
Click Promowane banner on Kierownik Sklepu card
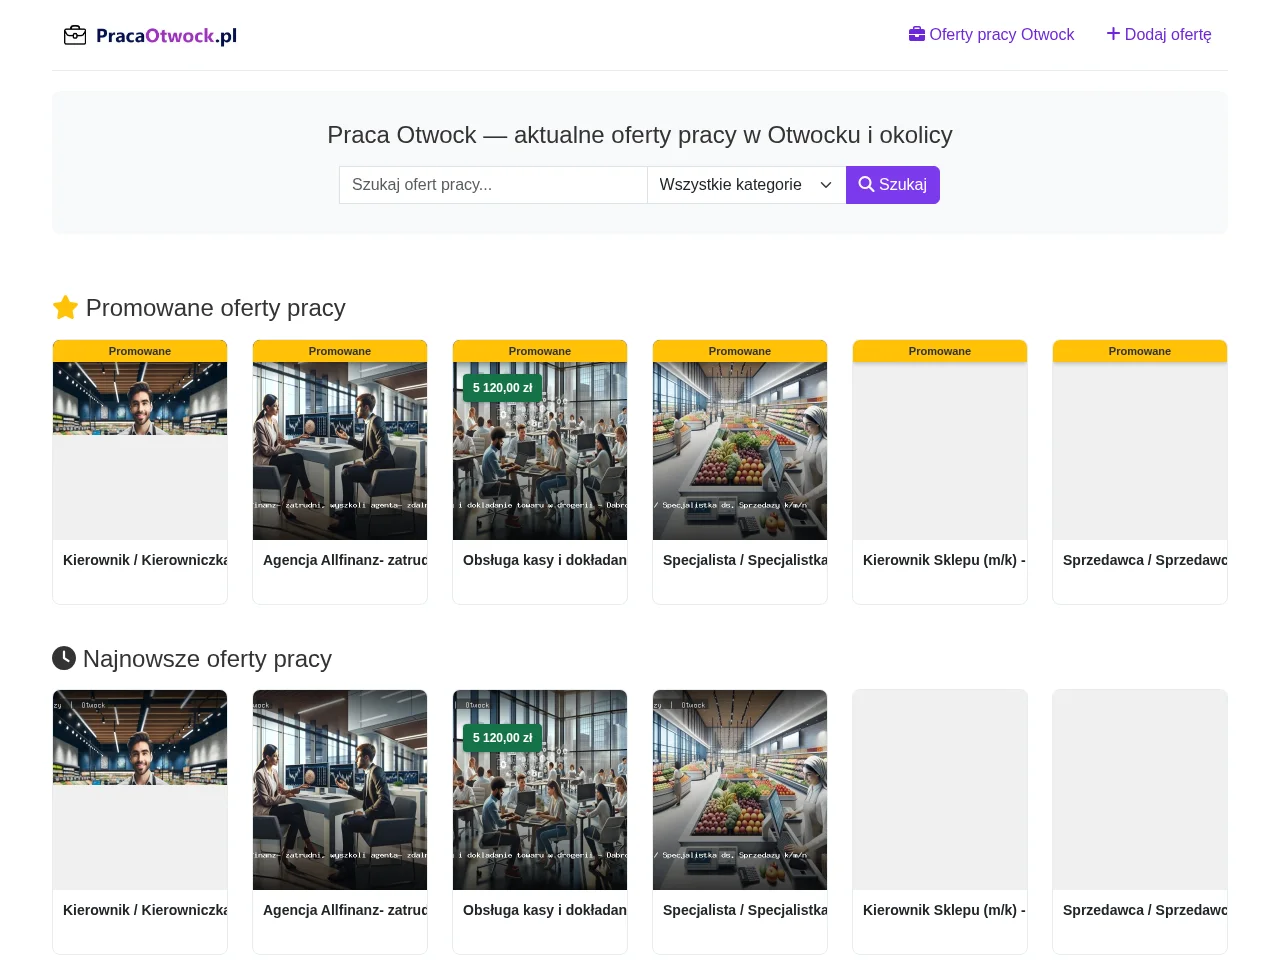tap(940, 351)
